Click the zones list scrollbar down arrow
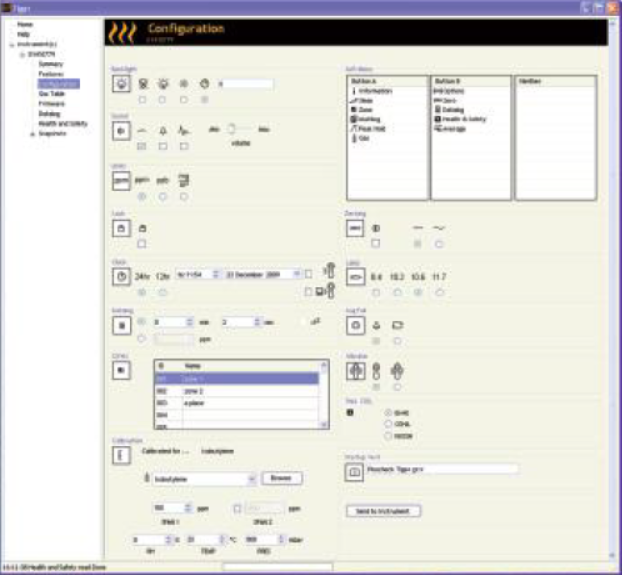The width and height of the screenshot is (622, 575). pyautogui.click(x=324, y=424)
